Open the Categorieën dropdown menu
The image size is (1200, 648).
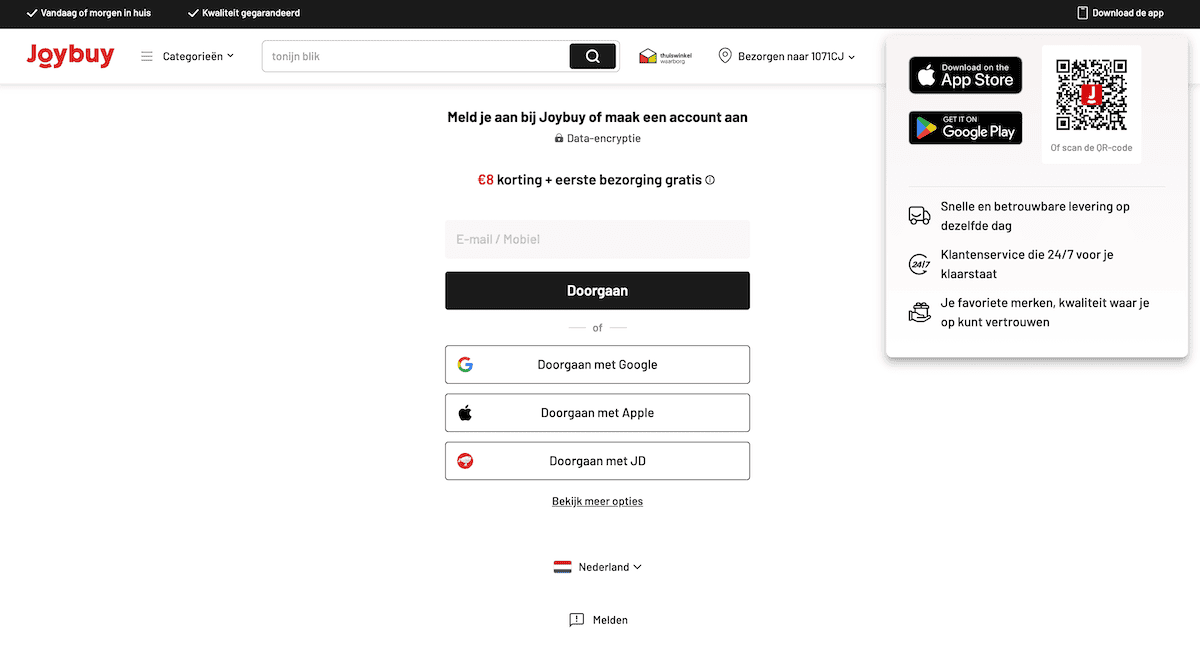188,56
